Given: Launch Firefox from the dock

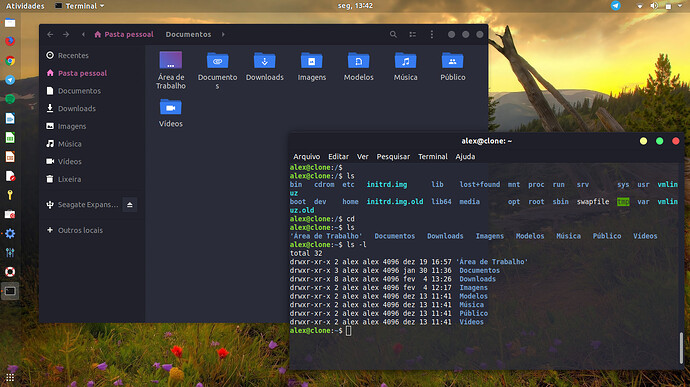Looking at the screenshot, I should (10, 41).
